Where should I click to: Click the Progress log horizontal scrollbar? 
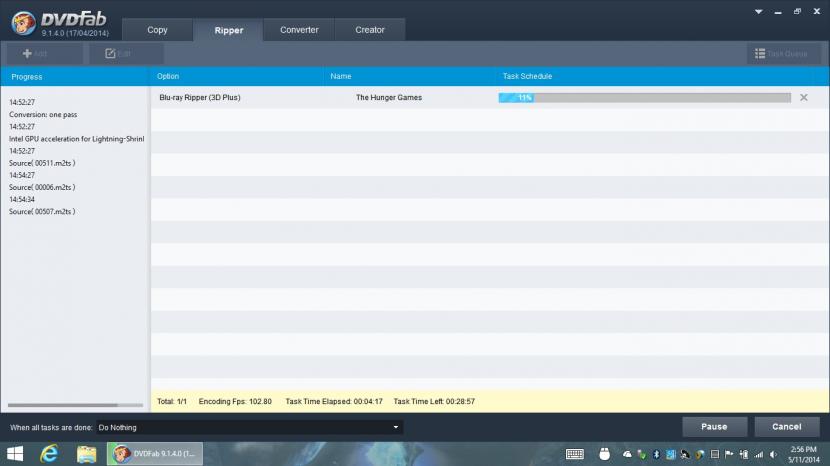click(x=62, y=405)
